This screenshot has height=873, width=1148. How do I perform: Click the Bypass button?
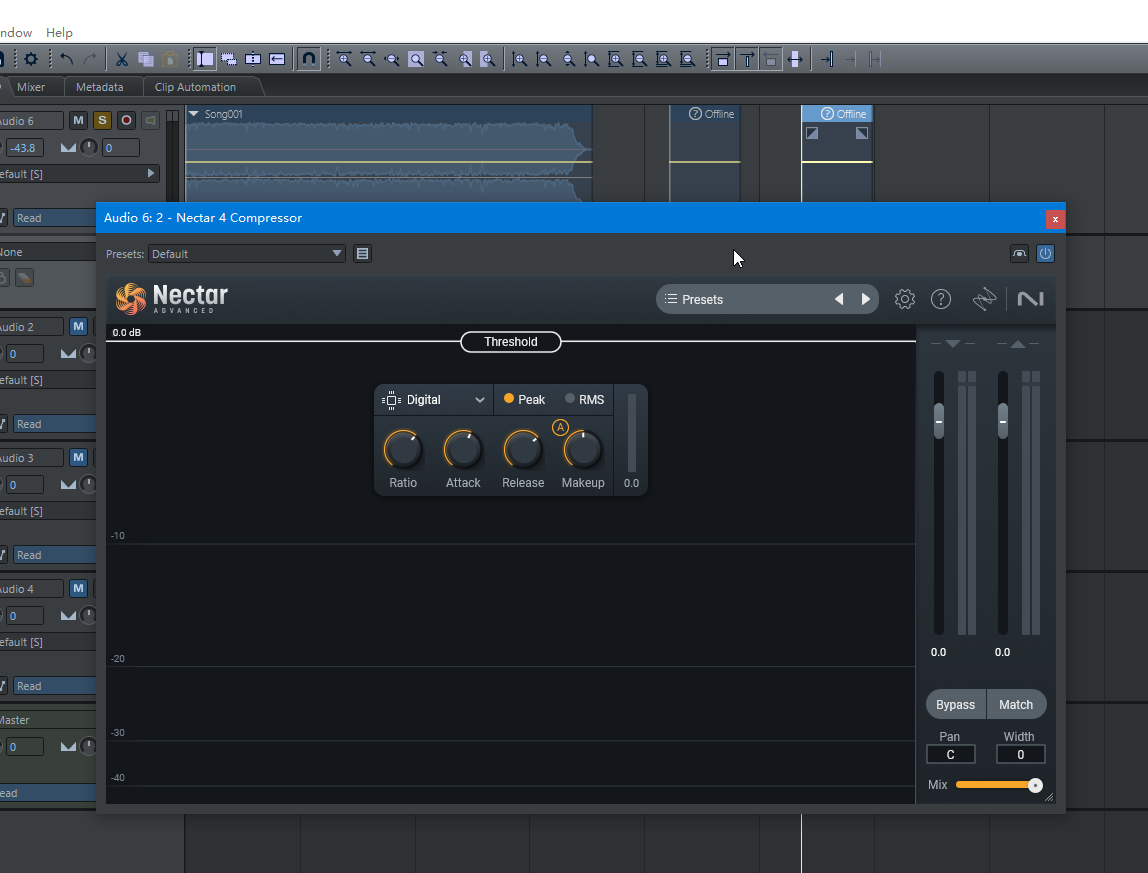point(955,705)
